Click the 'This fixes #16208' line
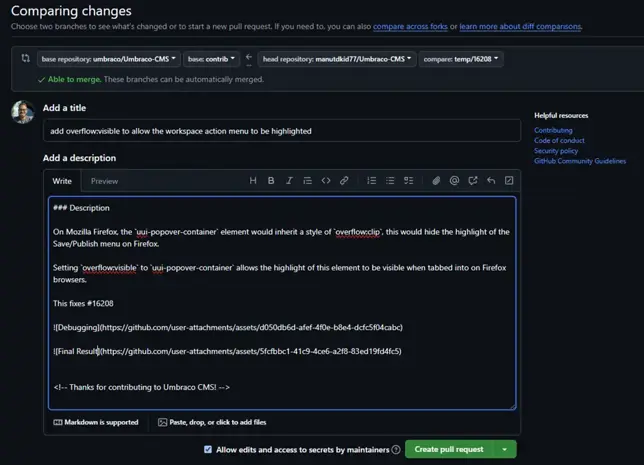Viewport: 644px width, 465px height. [83, 304]
